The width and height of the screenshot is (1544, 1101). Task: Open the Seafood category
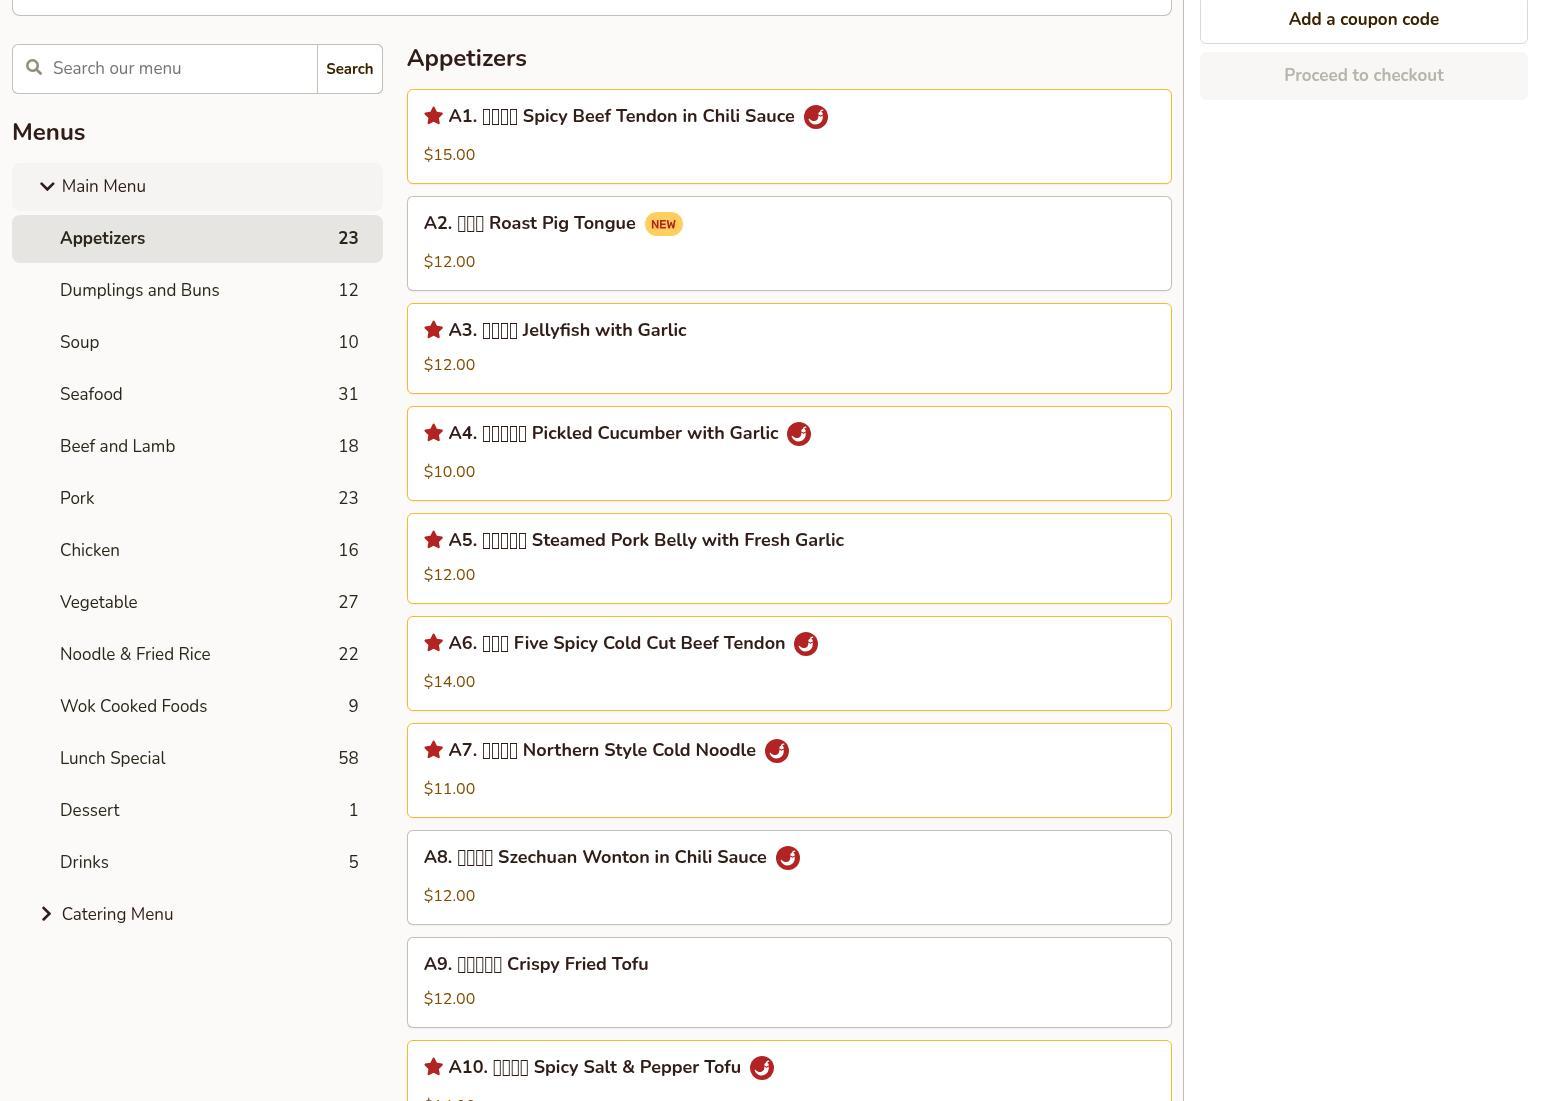[x=197, y=395]
